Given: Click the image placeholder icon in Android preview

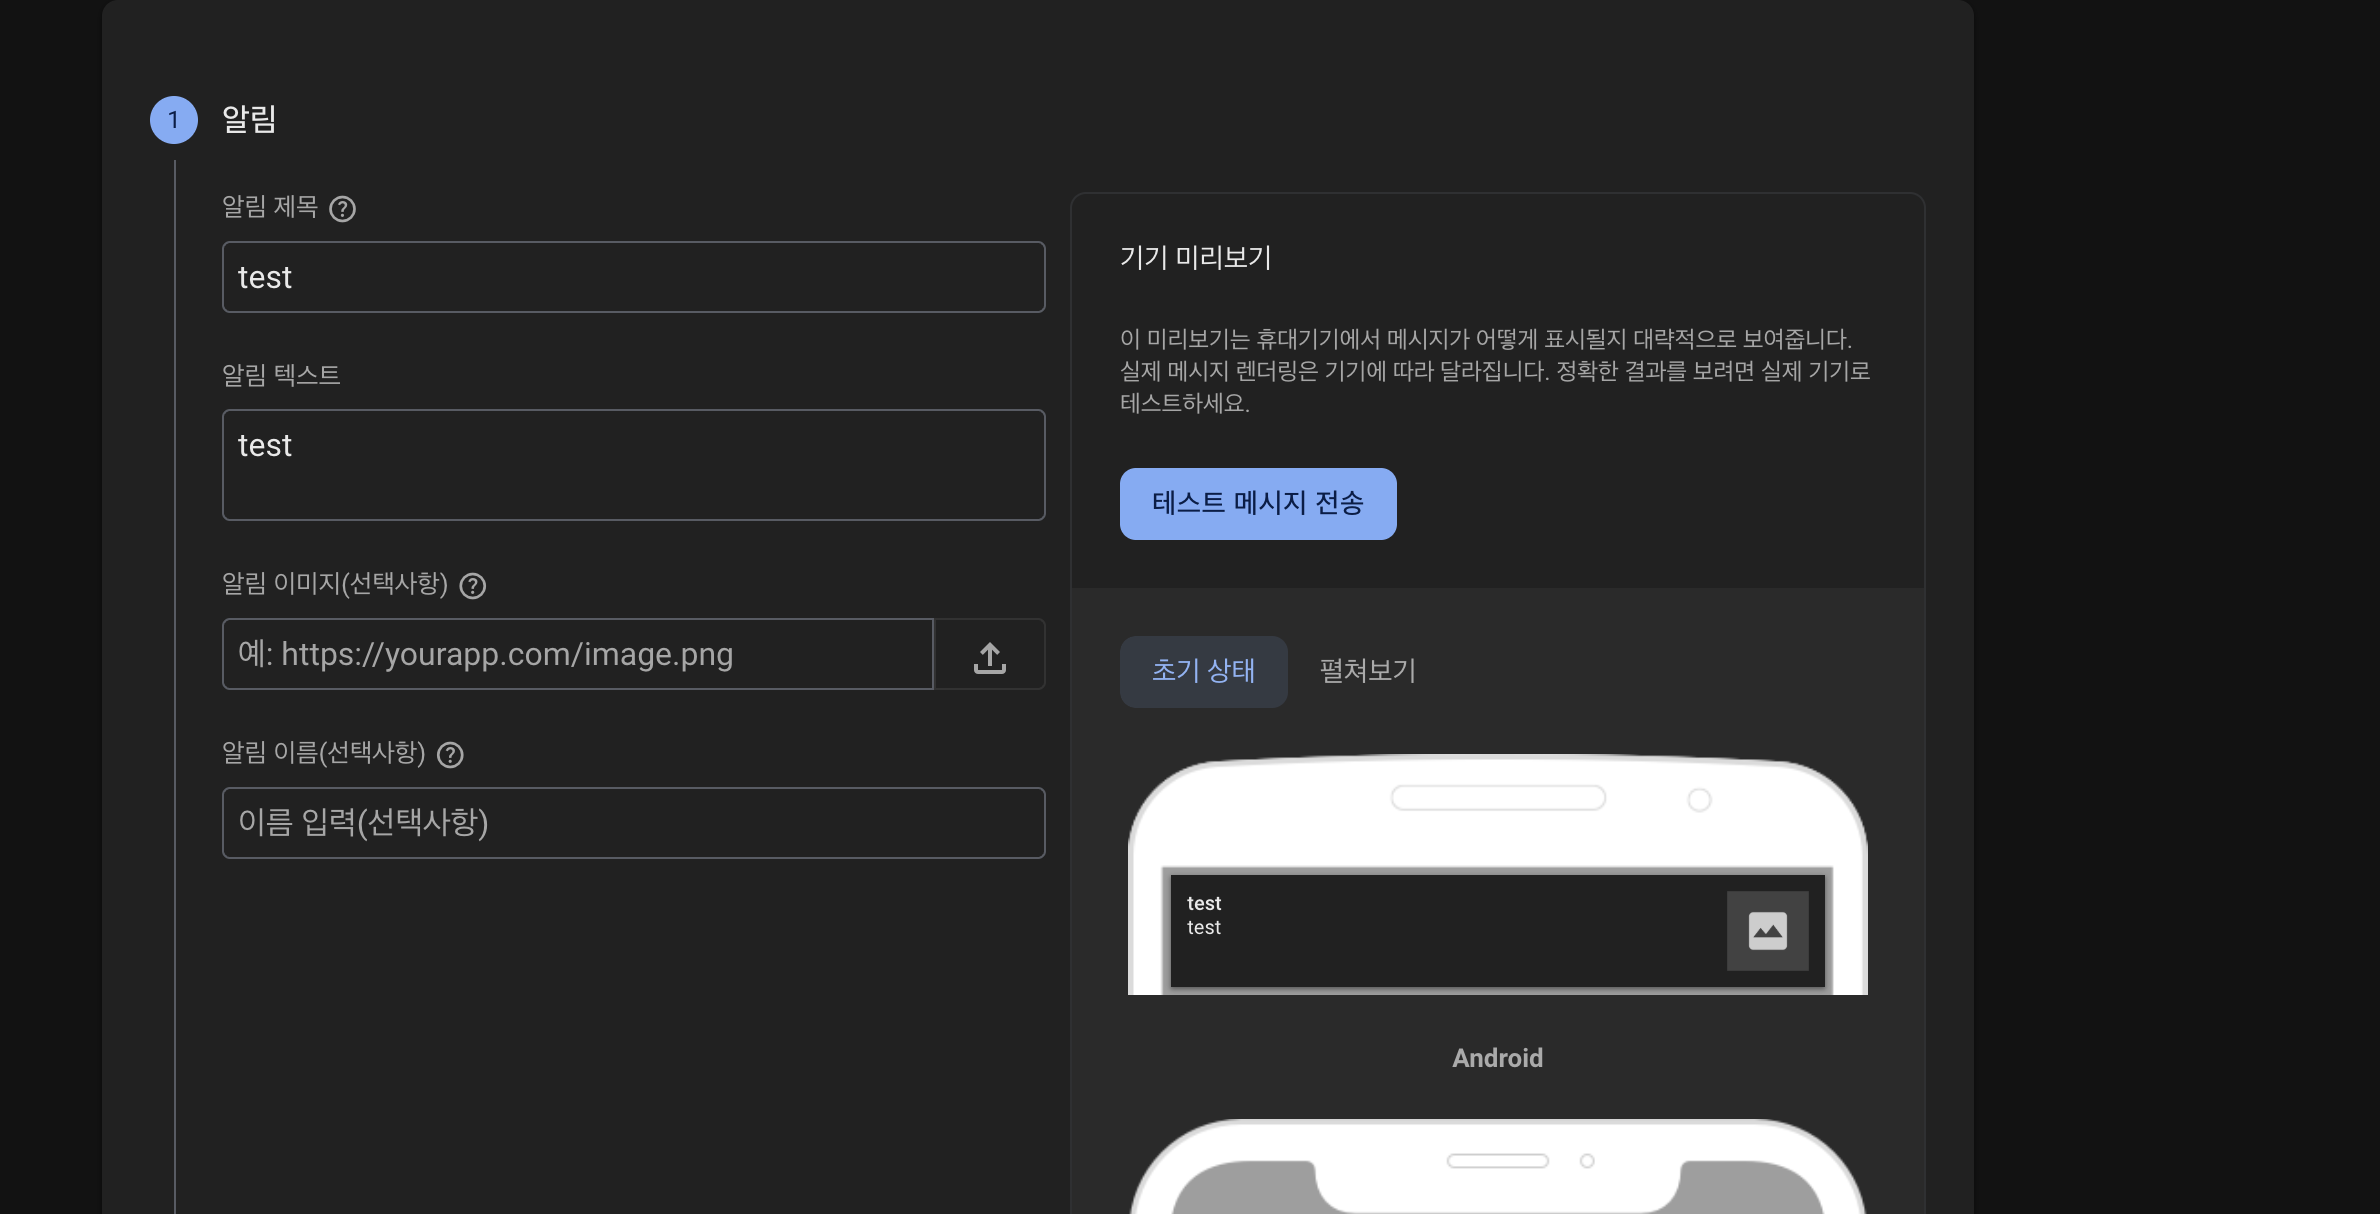Looking at the screenshot, I should pyautogui.click(x=1767, y=931).
